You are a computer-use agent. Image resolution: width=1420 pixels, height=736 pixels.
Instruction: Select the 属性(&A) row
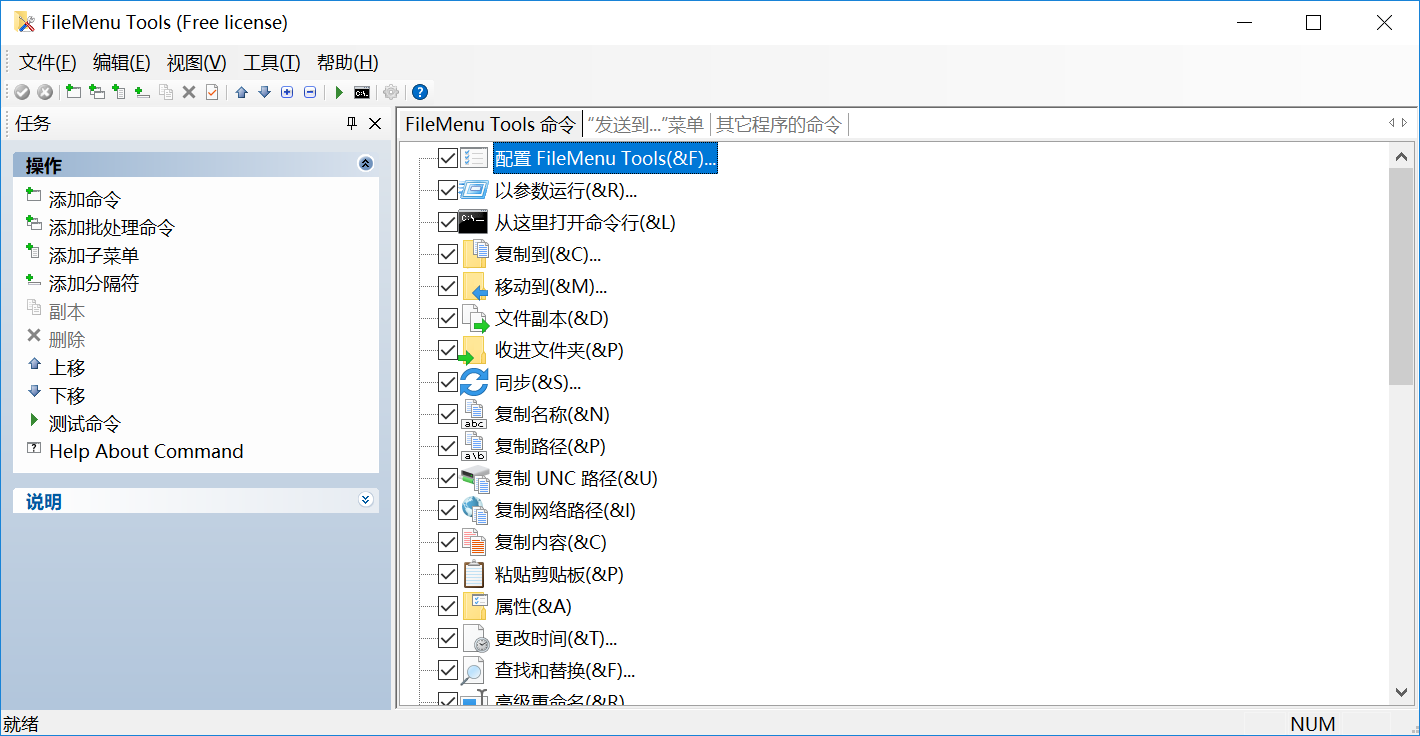[x=533, y=606]
